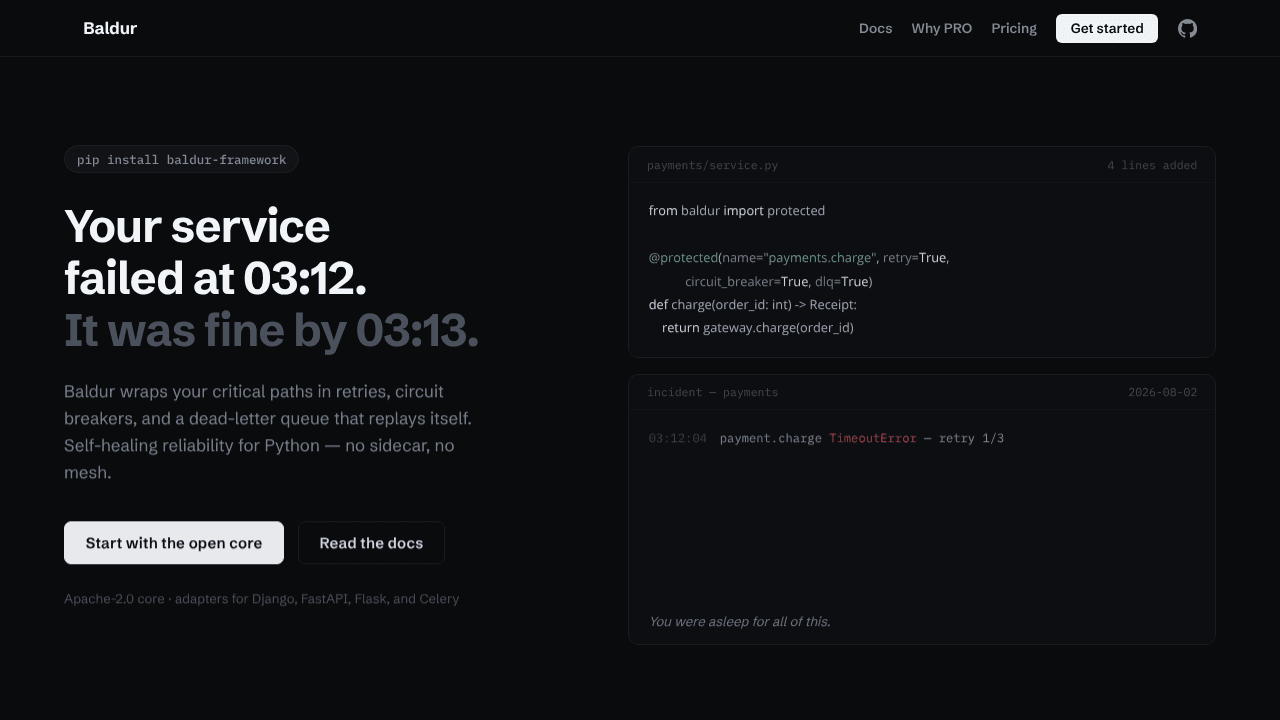Click the TimeoutError text

point(872,438)
